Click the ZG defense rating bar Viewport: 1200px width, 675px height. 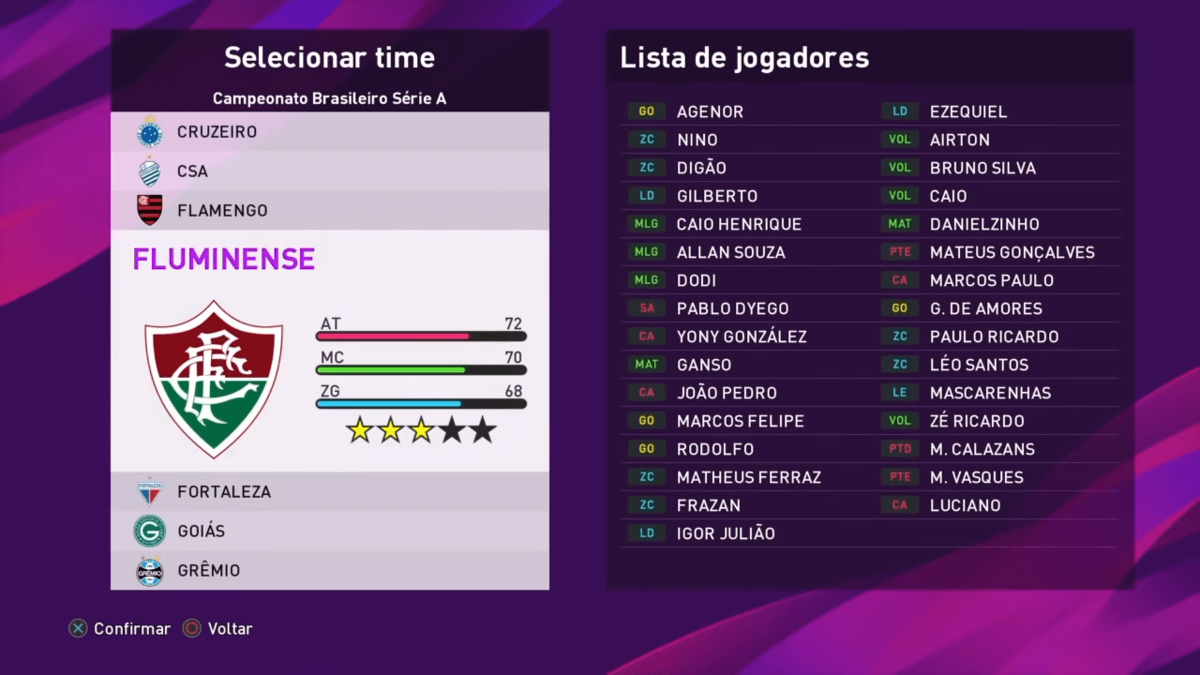(x=421, y=404)
